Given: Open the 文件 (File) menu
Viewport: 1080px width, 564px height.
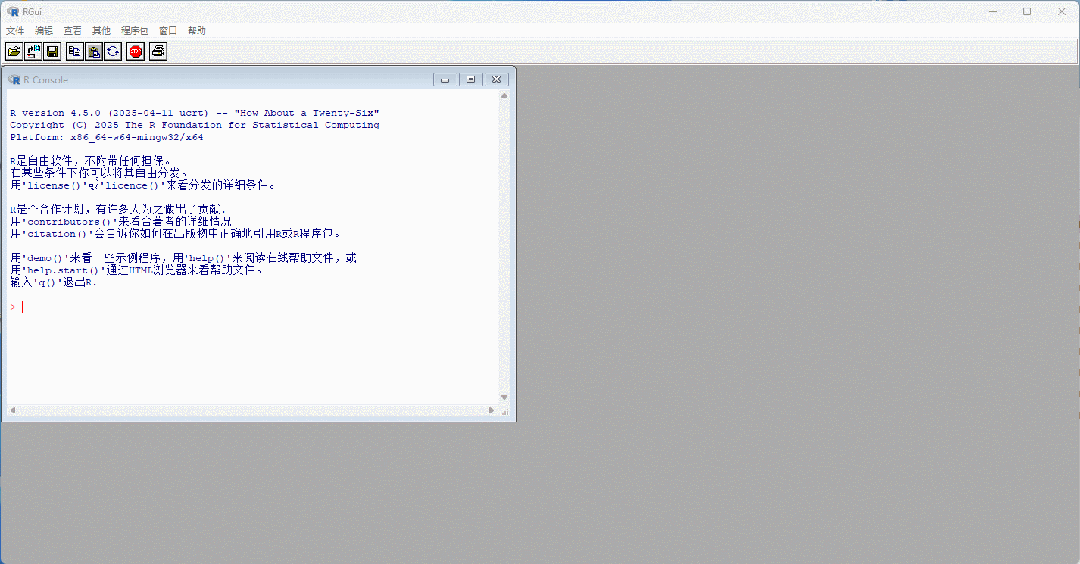Looking at the screenshot, I should point(15,30).
